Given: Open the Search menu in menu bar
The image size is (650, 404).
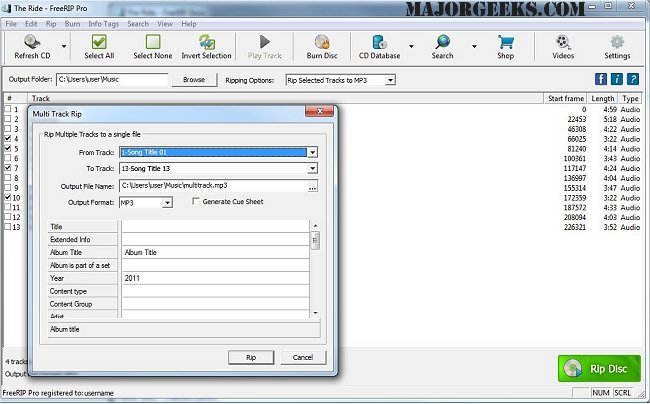Looking at the screenshot, I should point(138,24).
